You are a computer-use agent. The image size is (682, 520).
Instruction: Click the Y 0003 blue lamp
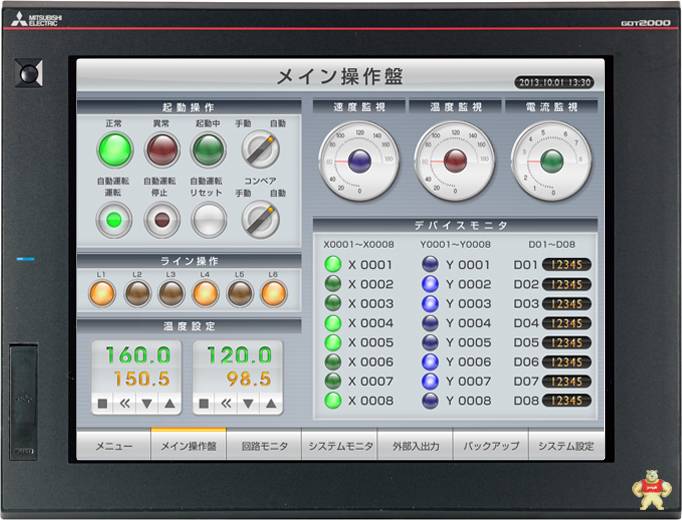click(x=430, y=303)
